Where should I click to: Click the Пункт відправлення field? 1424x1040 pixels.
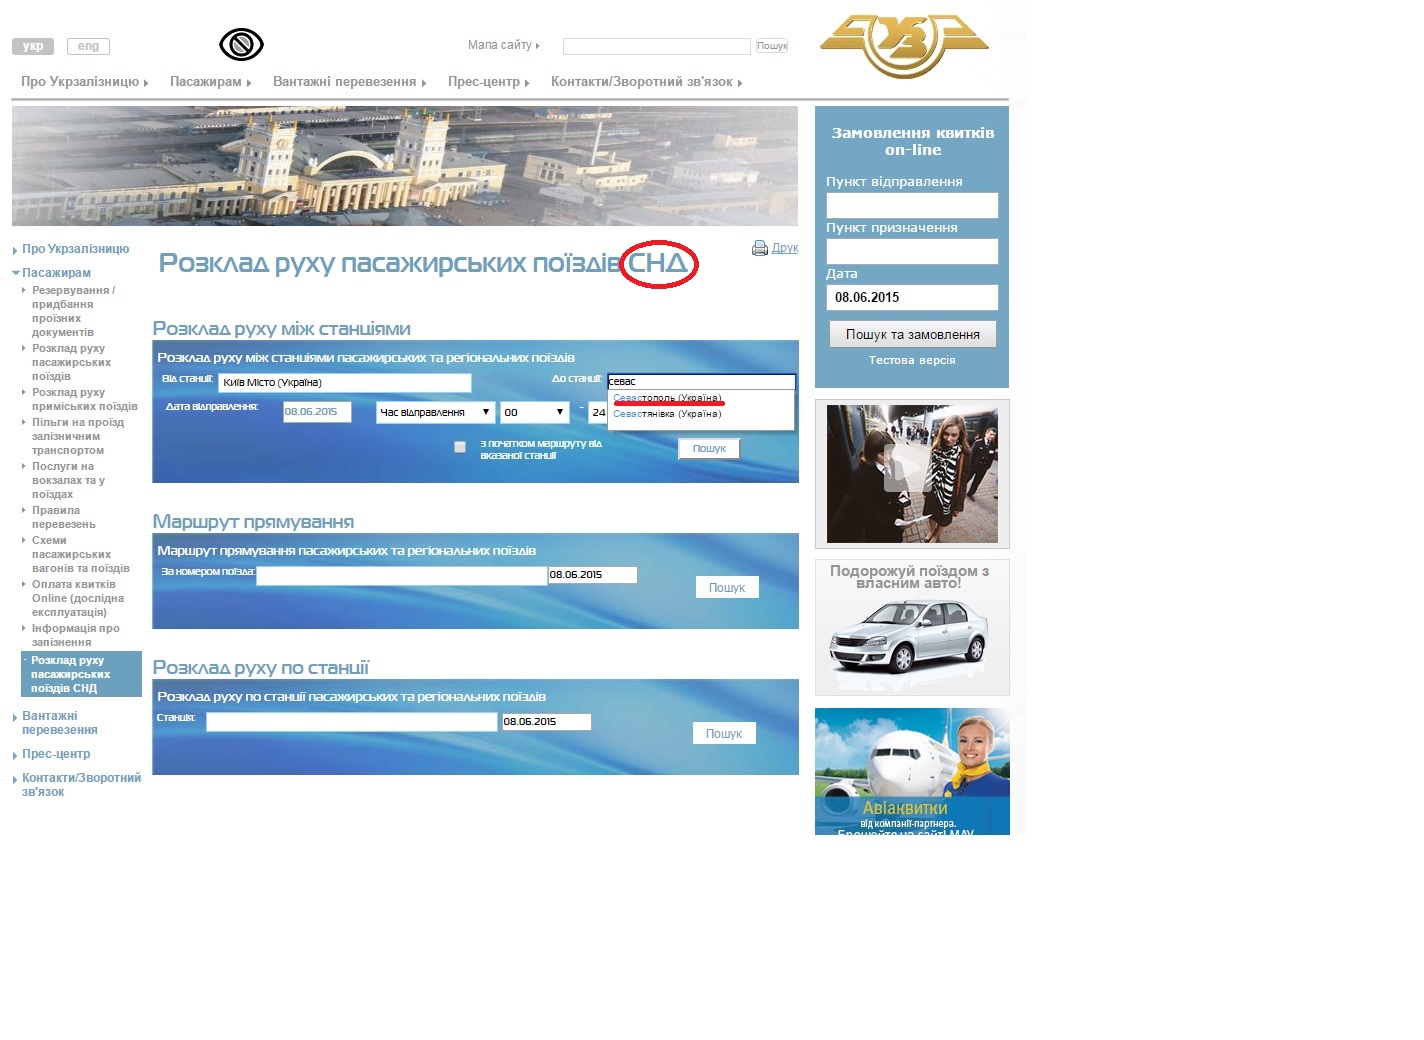tap(912, 205)
